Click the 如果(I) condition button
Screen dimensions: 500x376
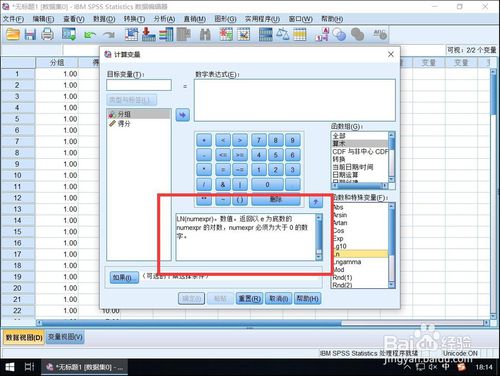(124, 277)
